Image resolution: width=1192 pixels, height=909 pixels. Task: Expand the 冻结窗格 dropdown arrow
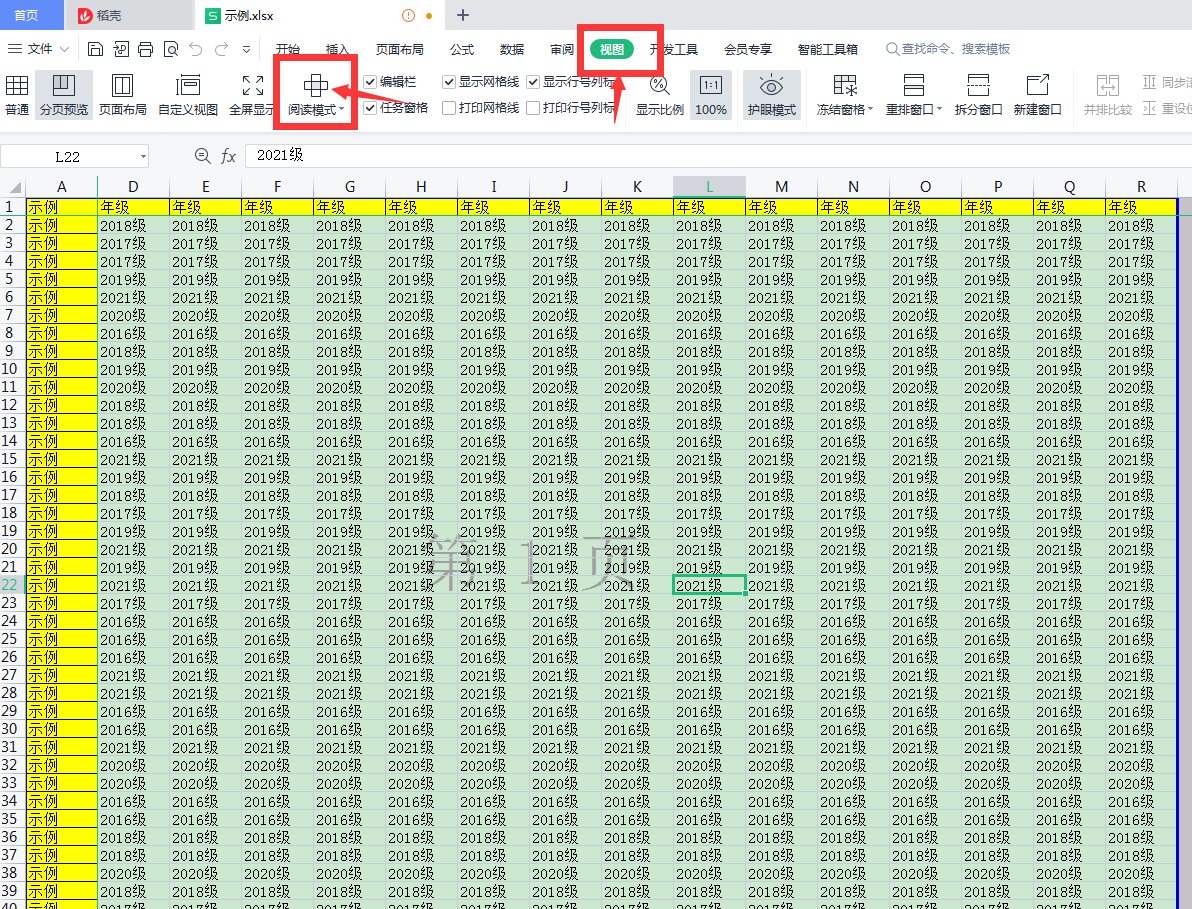coord(870,109)
